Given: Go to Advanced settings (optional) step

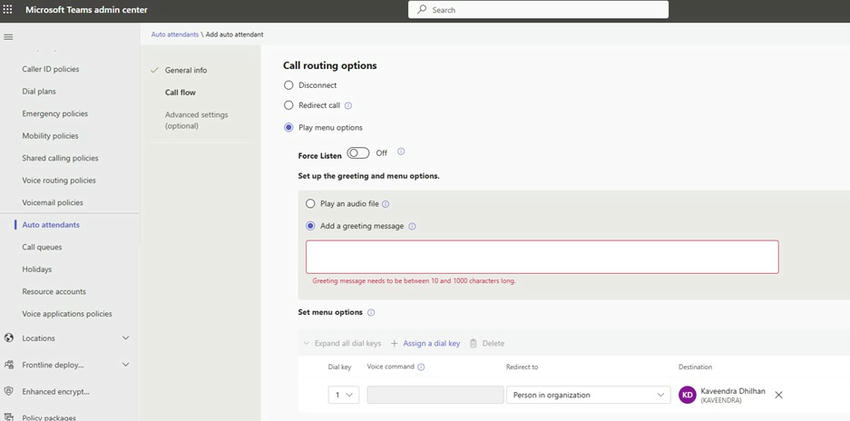Looking at the screenshot, I should click(x=197, y=120).
